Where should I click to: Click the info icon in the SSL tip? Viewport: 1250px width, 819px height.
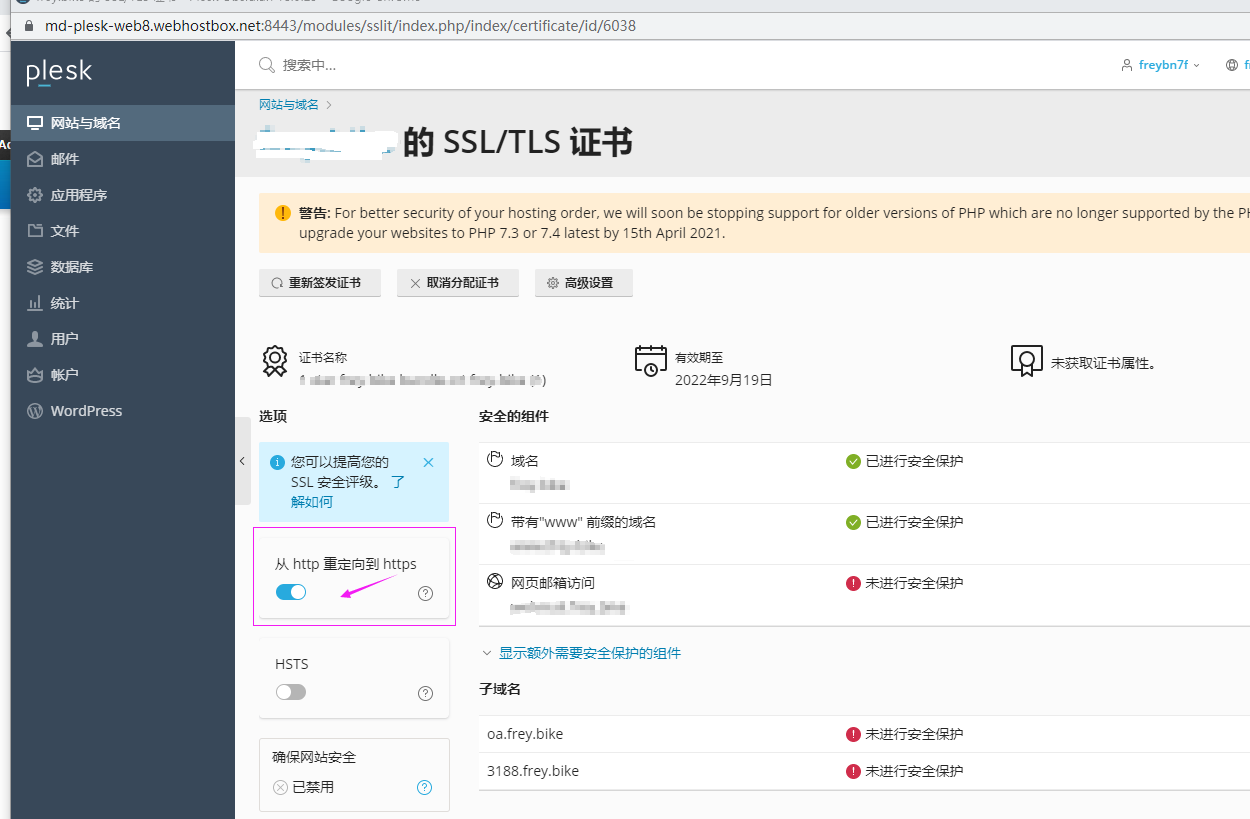pyautogui.click(x=278, y=462)
